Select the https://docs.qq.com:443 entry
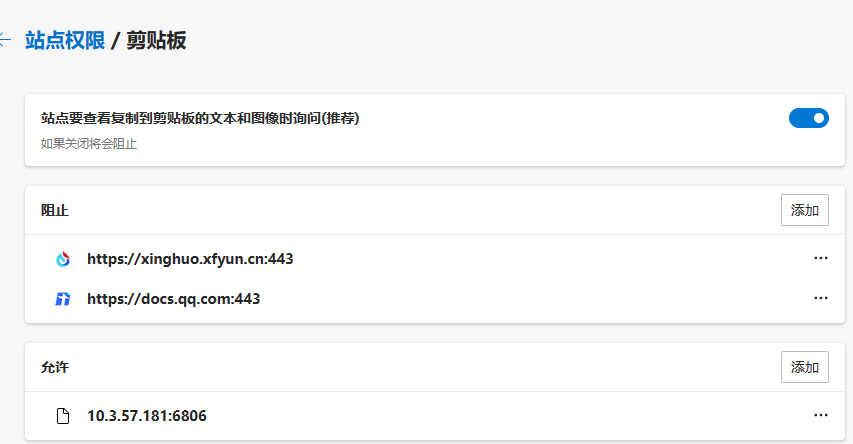 click(x=173, y=298)
